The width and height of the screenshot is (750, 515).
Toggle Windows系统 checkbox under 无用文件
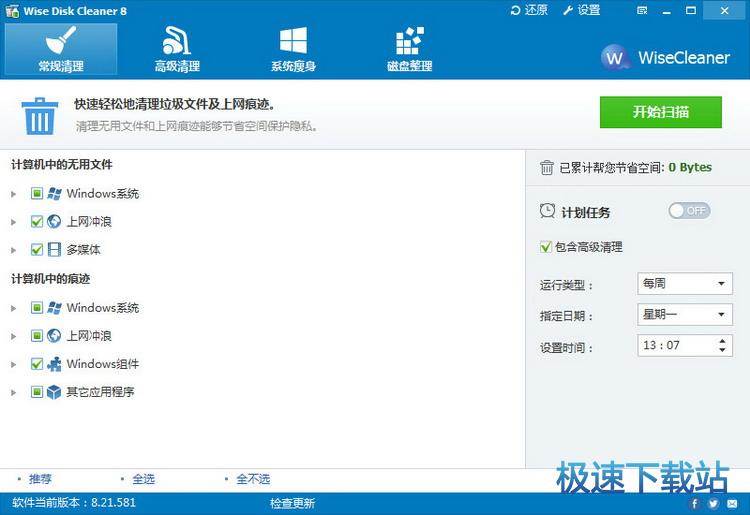coord(37,193)
